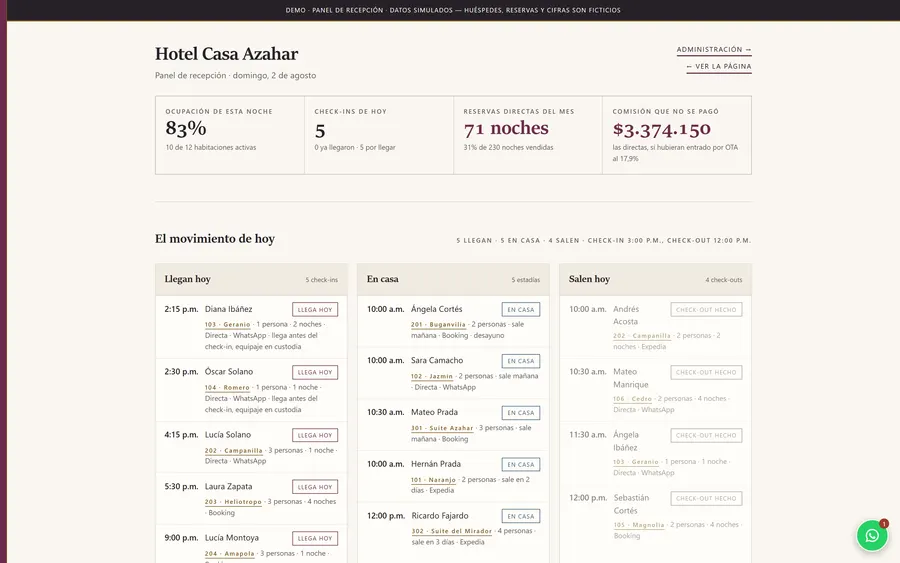Click the Hotel Casa Azahar title
Viewport: 900px width, 563px height.
(x=227, y=54)
